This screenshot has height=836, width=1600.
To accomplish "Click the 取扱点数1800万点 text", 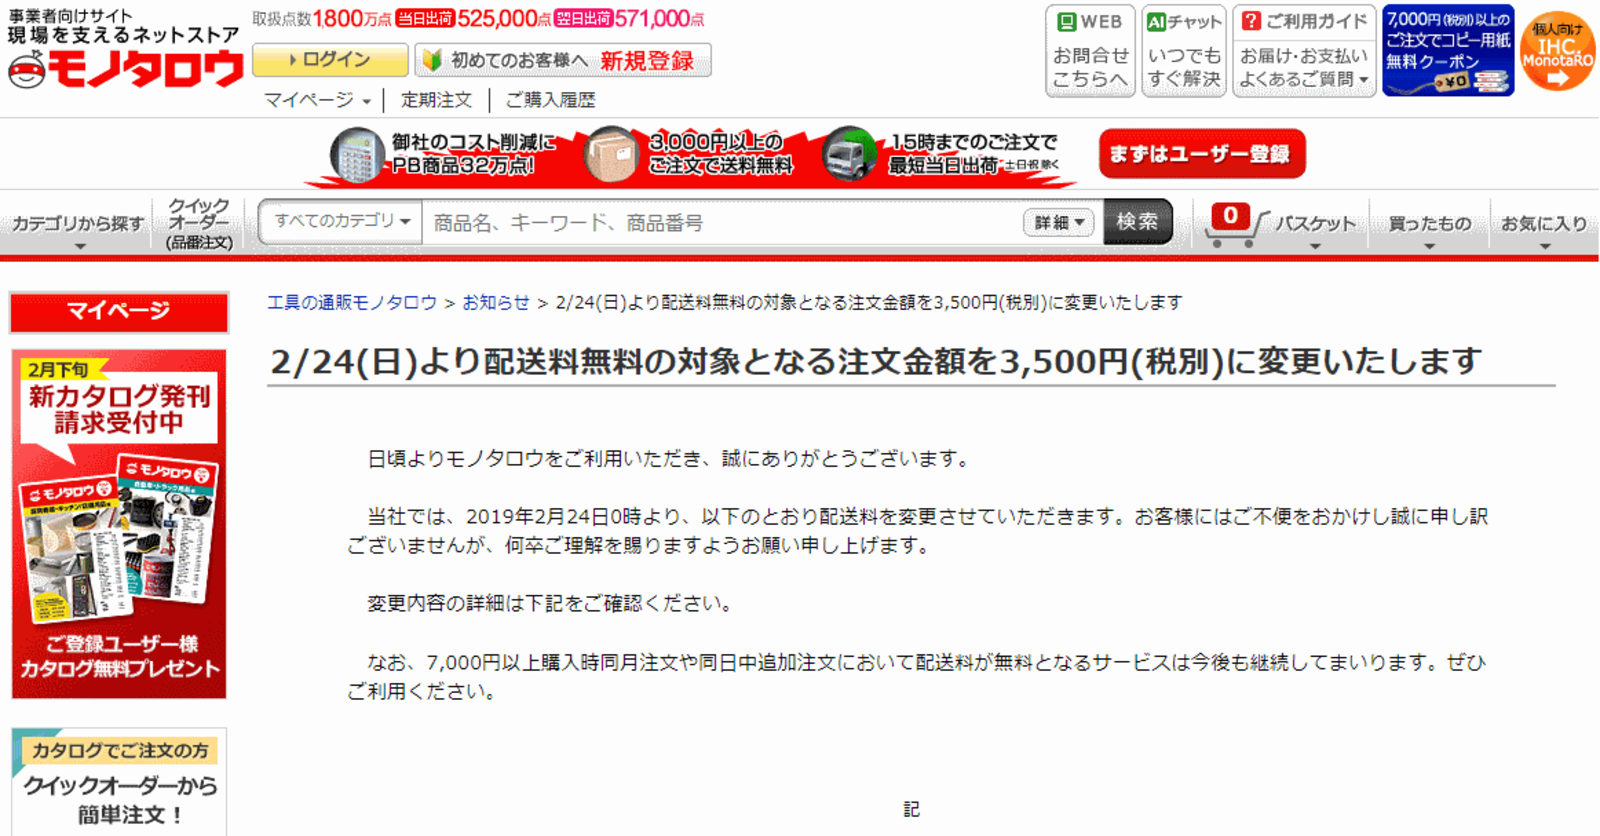I will click(322, 19).
